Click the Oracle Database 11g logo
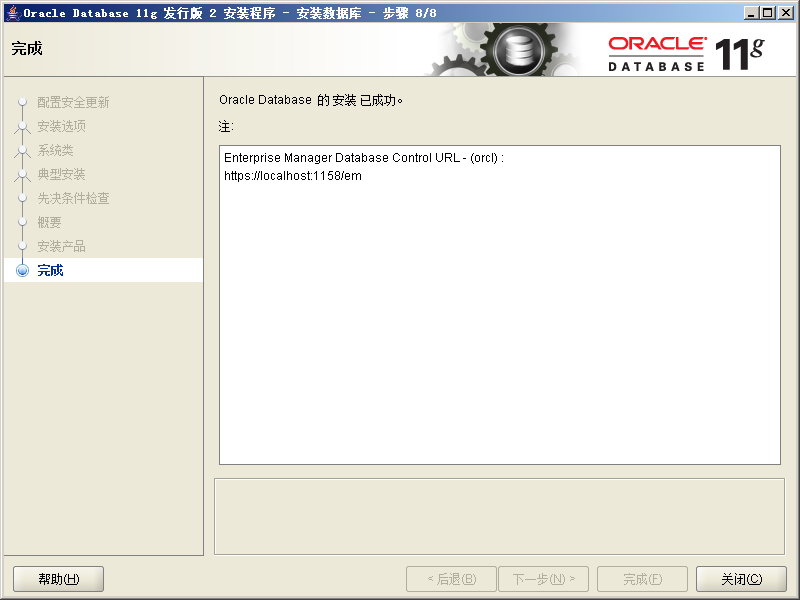Viewport: 800px width, 600px height. coord(686,53)
